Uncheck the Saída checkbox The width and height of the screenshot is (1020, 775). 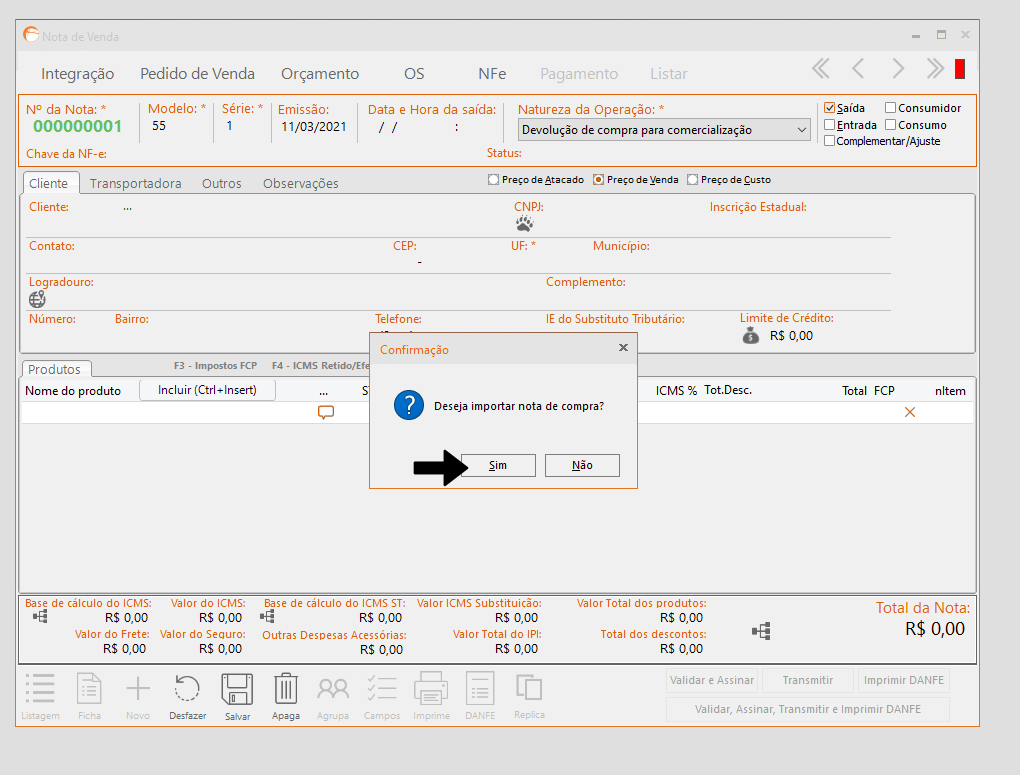click(829, 108)
